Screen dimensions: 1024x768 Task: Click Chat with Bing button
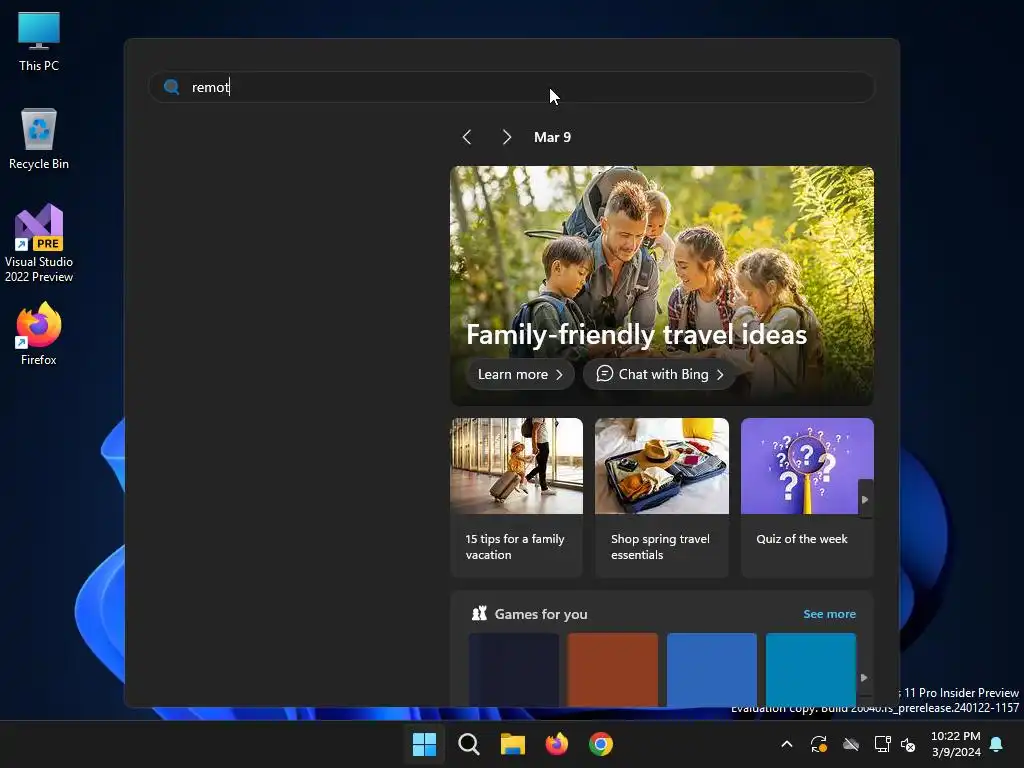point(660,374)
